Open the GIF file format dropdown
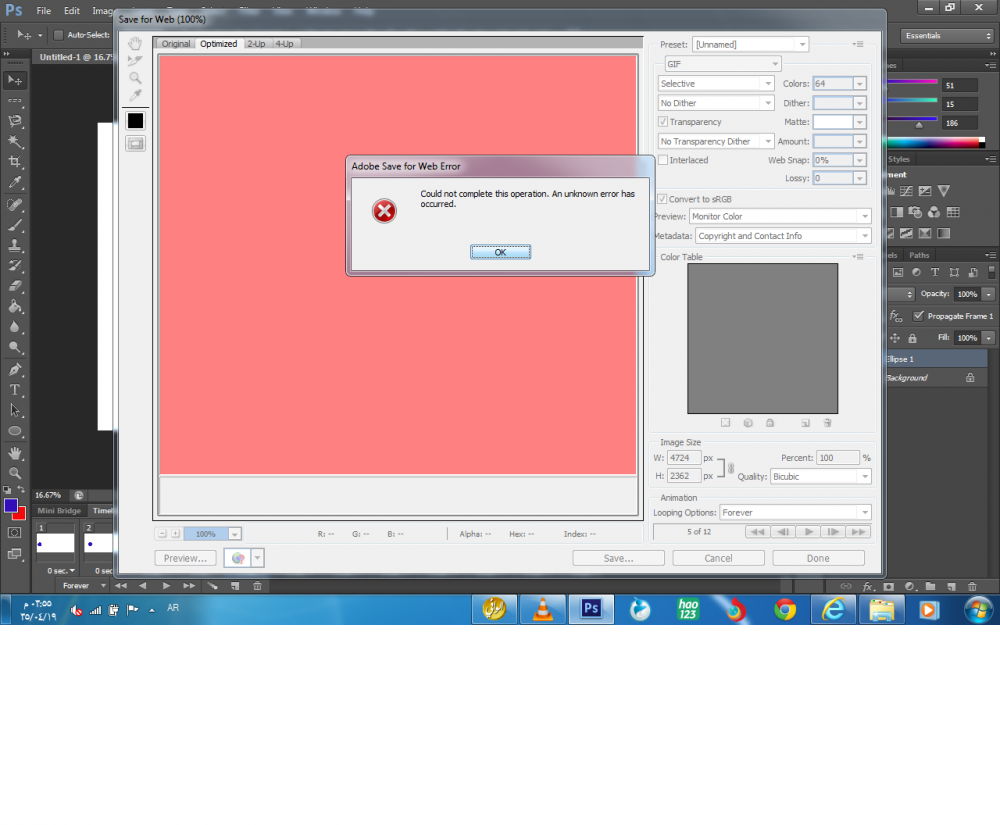The width and height of the screenshot is (1000, 825). point(718,63)
